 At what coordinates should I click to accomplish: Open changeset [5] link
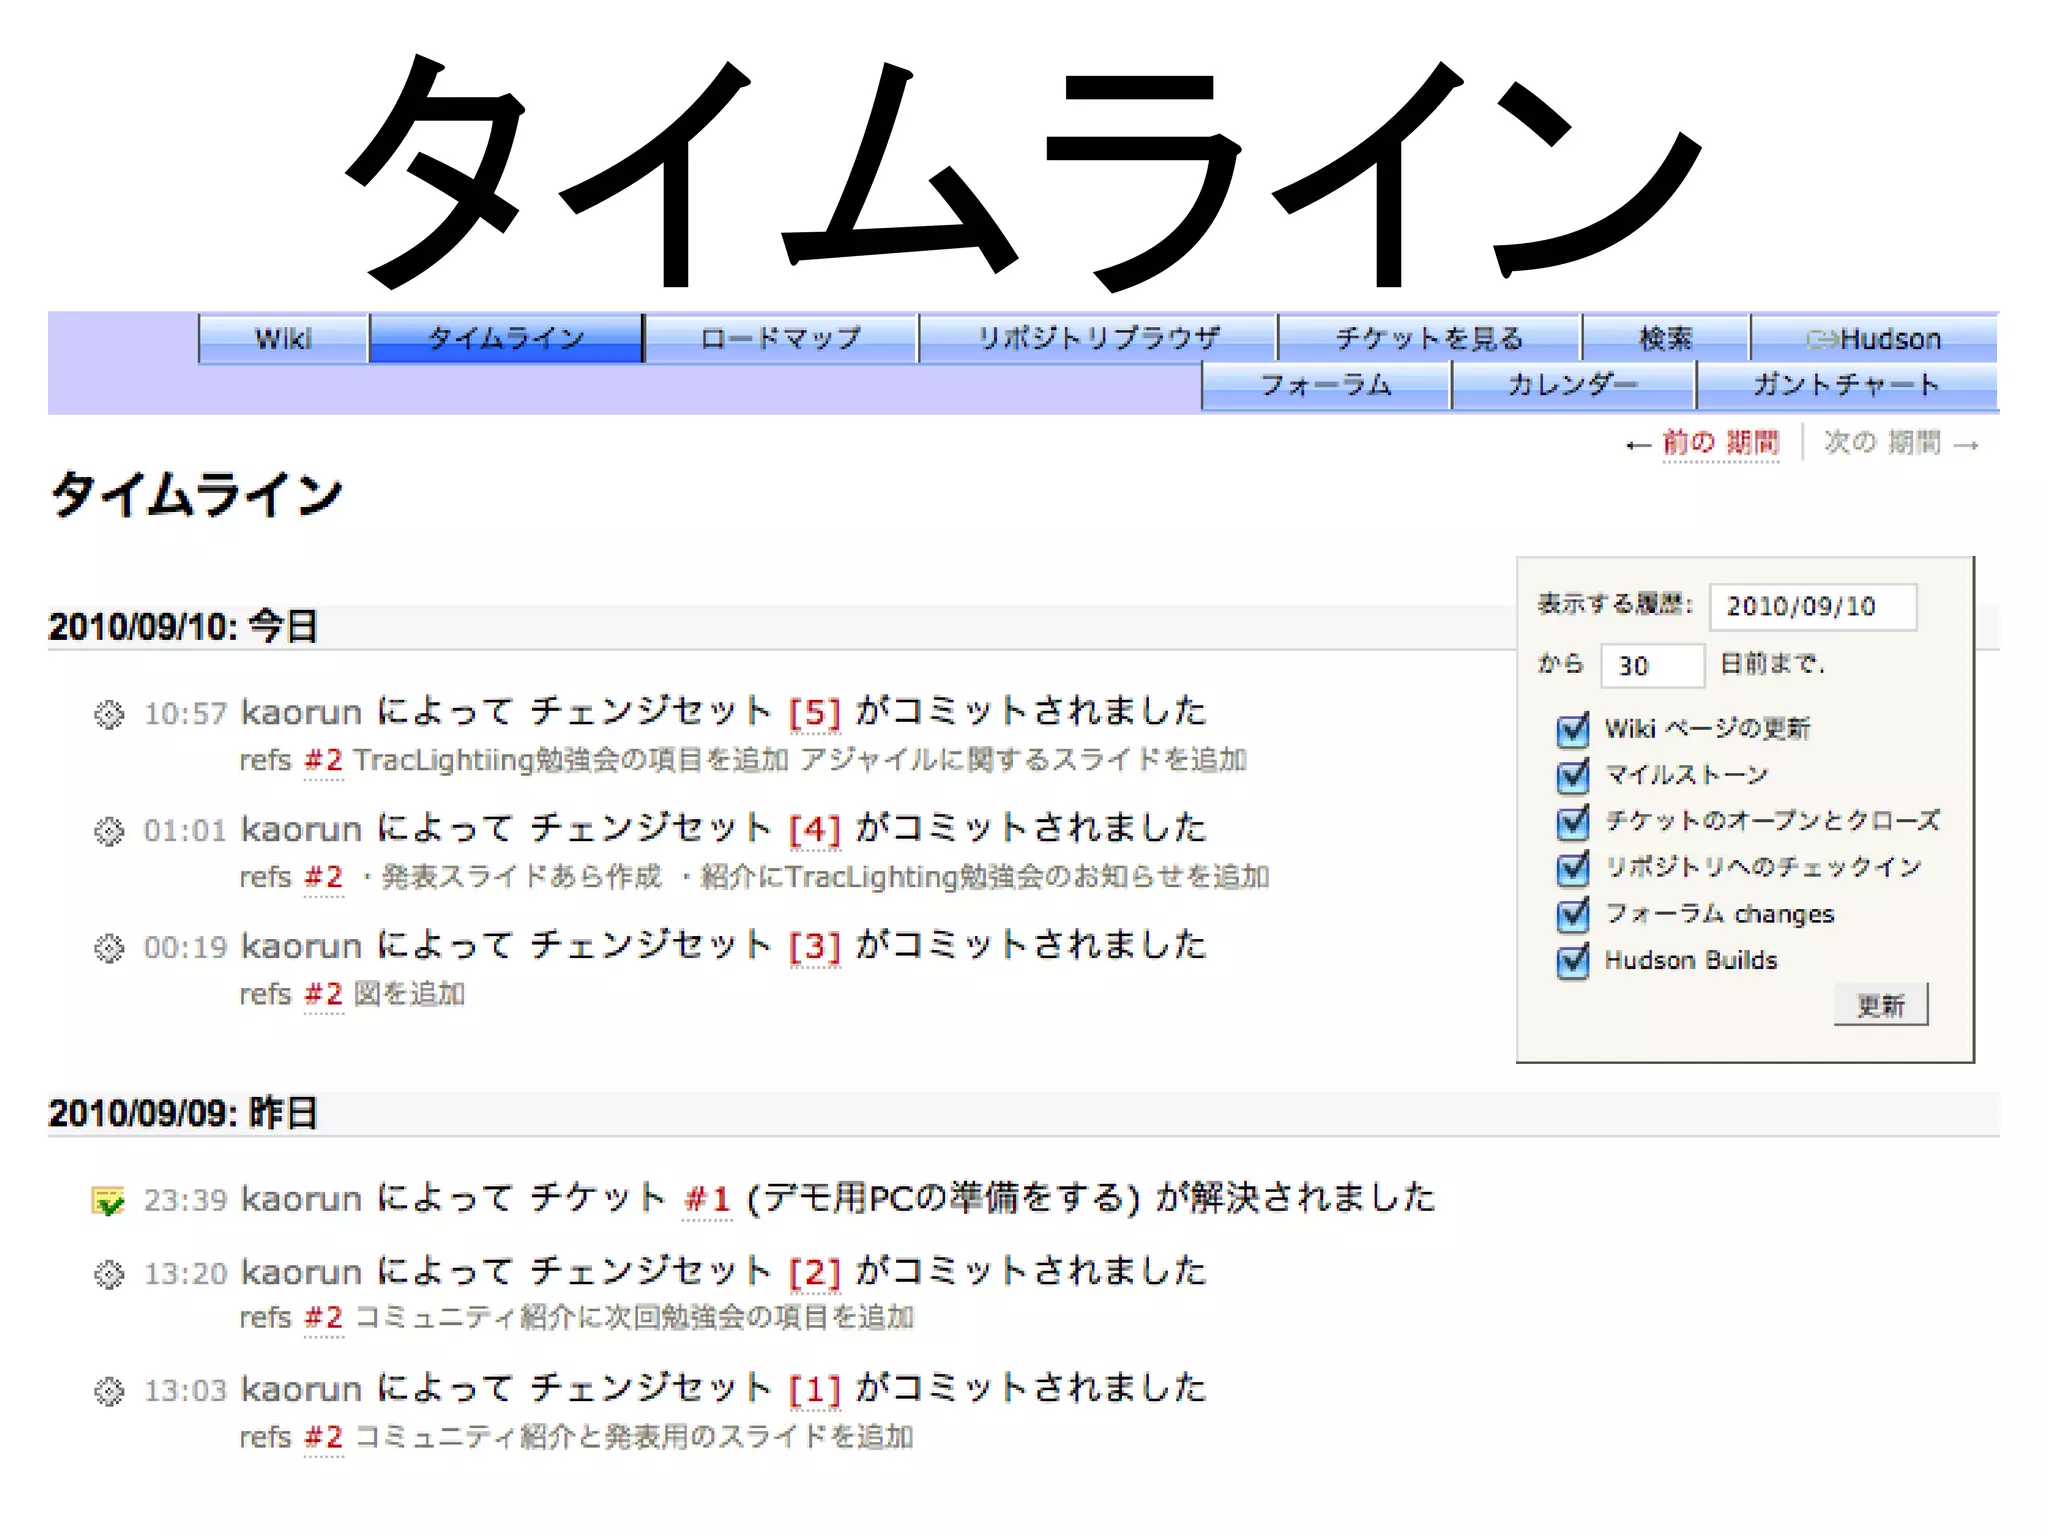[x=814, y=713]
